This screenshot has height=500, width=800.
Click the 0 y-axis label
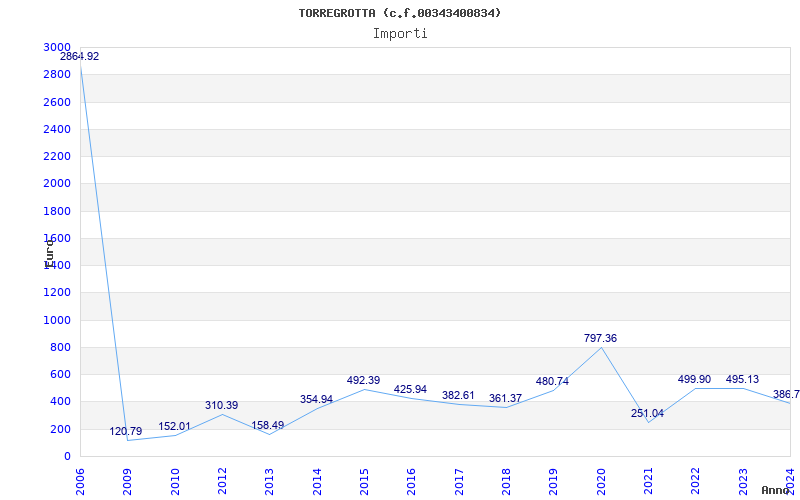(67, 457)
